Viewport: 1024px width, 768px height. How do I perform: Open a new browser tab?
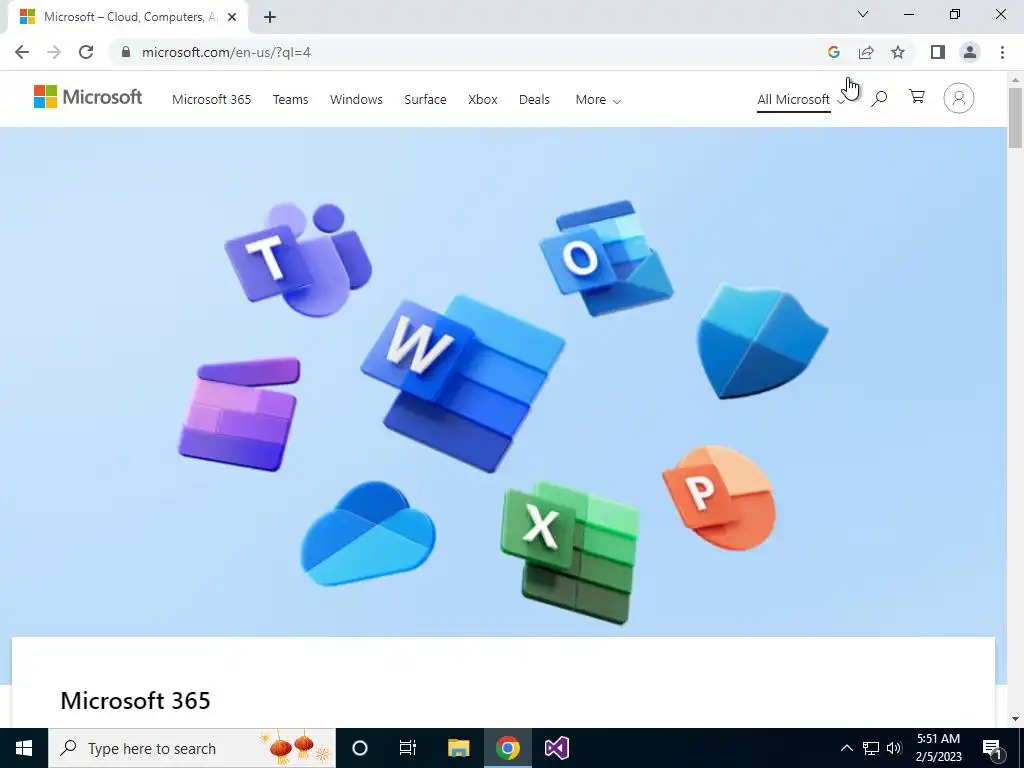tap(270, 18)
